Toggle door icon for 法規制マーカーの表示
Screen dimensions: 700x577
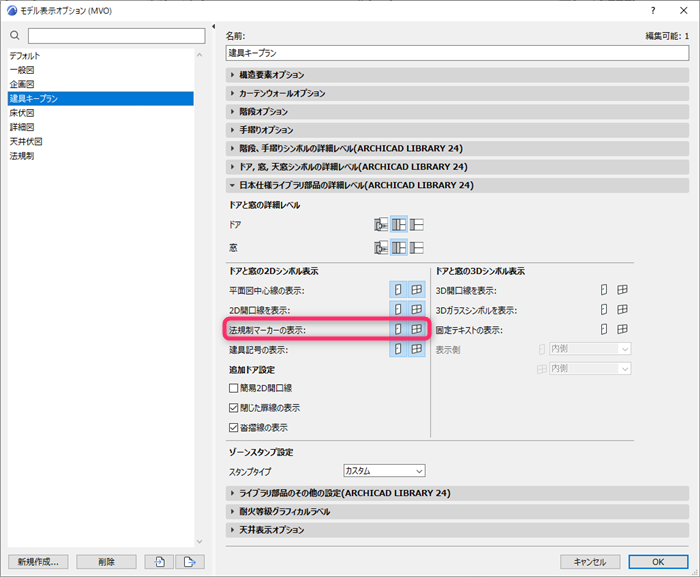pyautogui.click(x=398, y=330)
